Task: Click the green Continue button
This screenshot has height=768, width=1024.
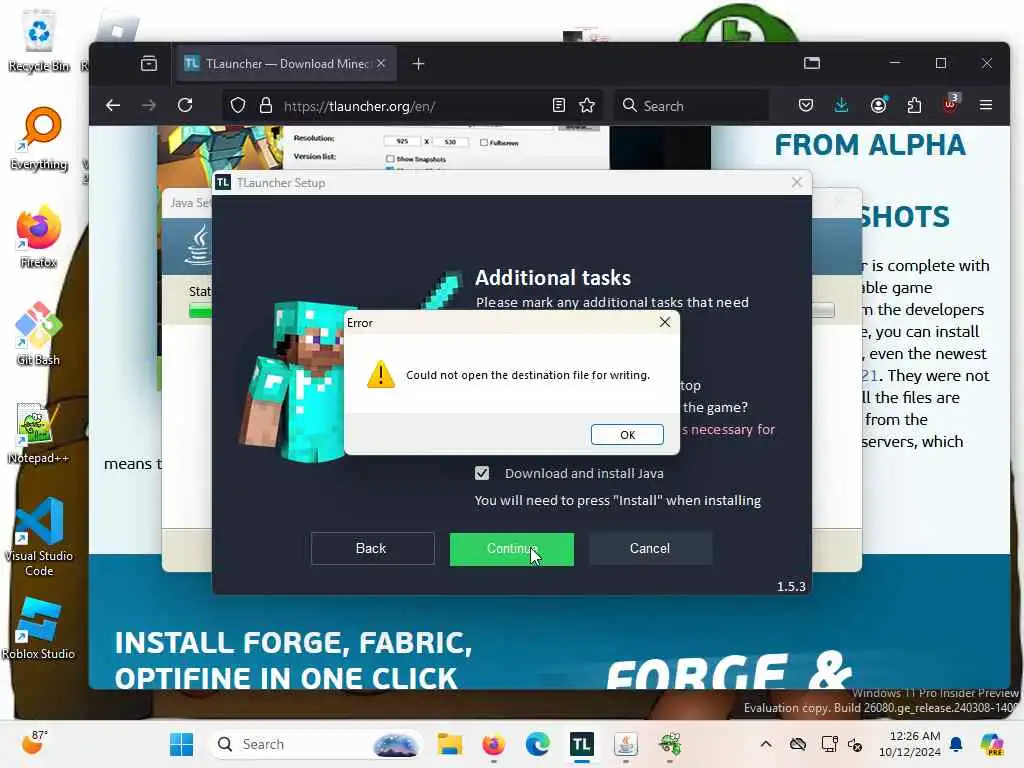Action: coord(511,549)
